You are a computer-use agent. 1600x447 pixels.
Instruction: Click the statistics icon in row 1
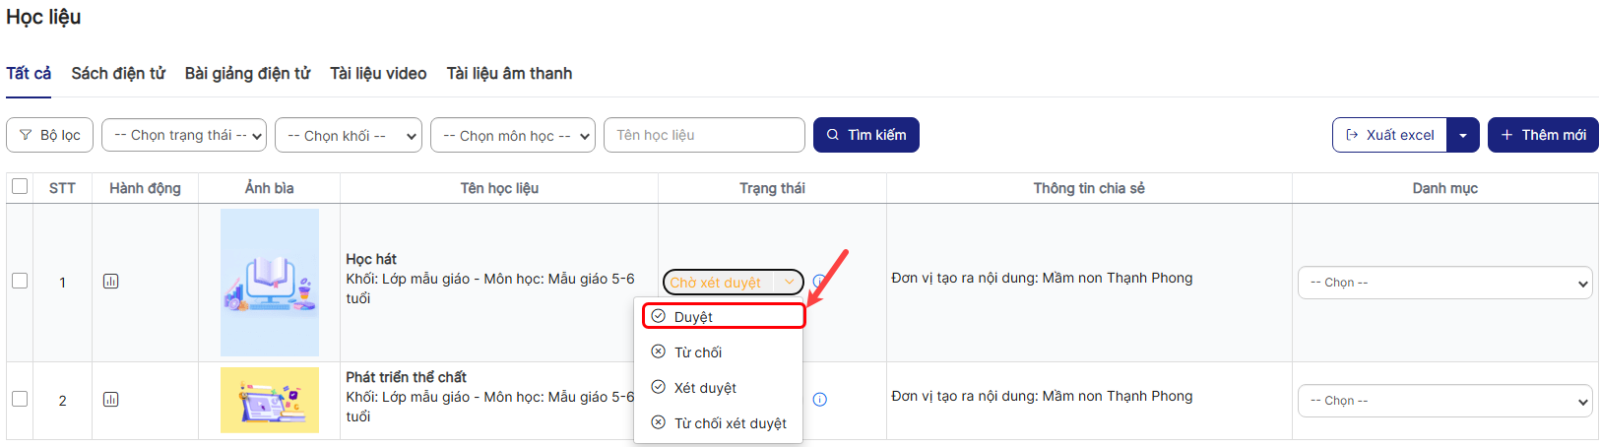coord(111,282)
